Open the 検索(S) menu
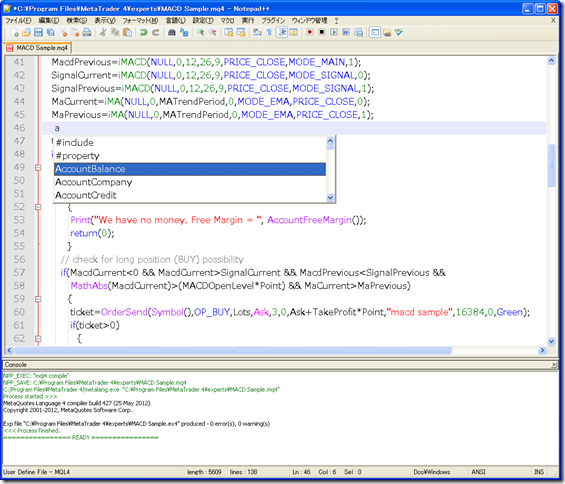The height and width of the screenshot is (484, 565). 77,21
